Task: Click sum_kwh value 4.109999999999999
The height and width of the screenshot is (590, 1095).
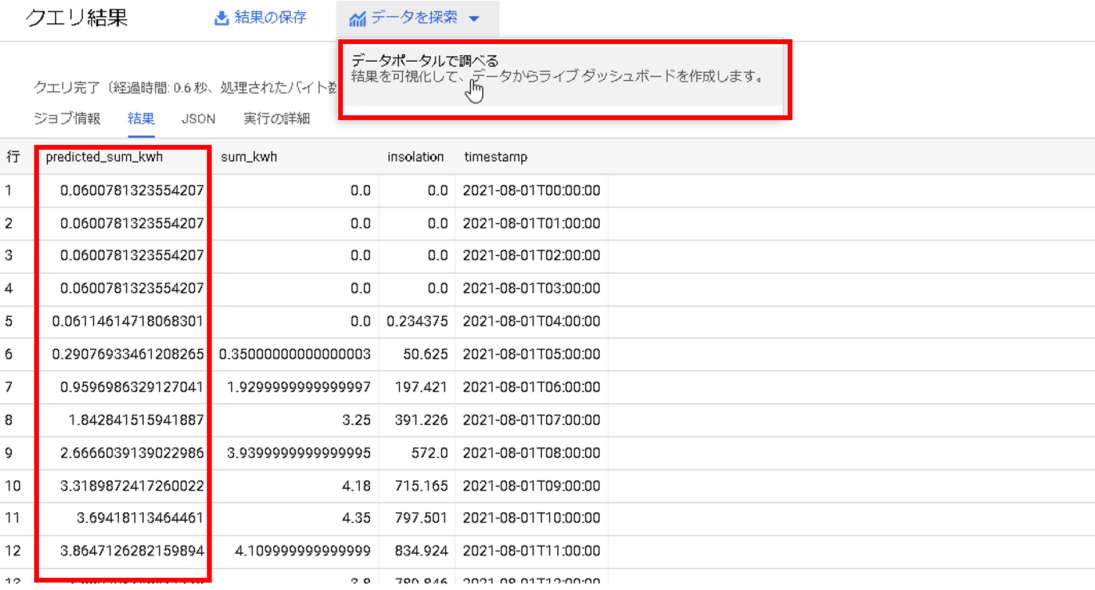Action: click(303, 551)
